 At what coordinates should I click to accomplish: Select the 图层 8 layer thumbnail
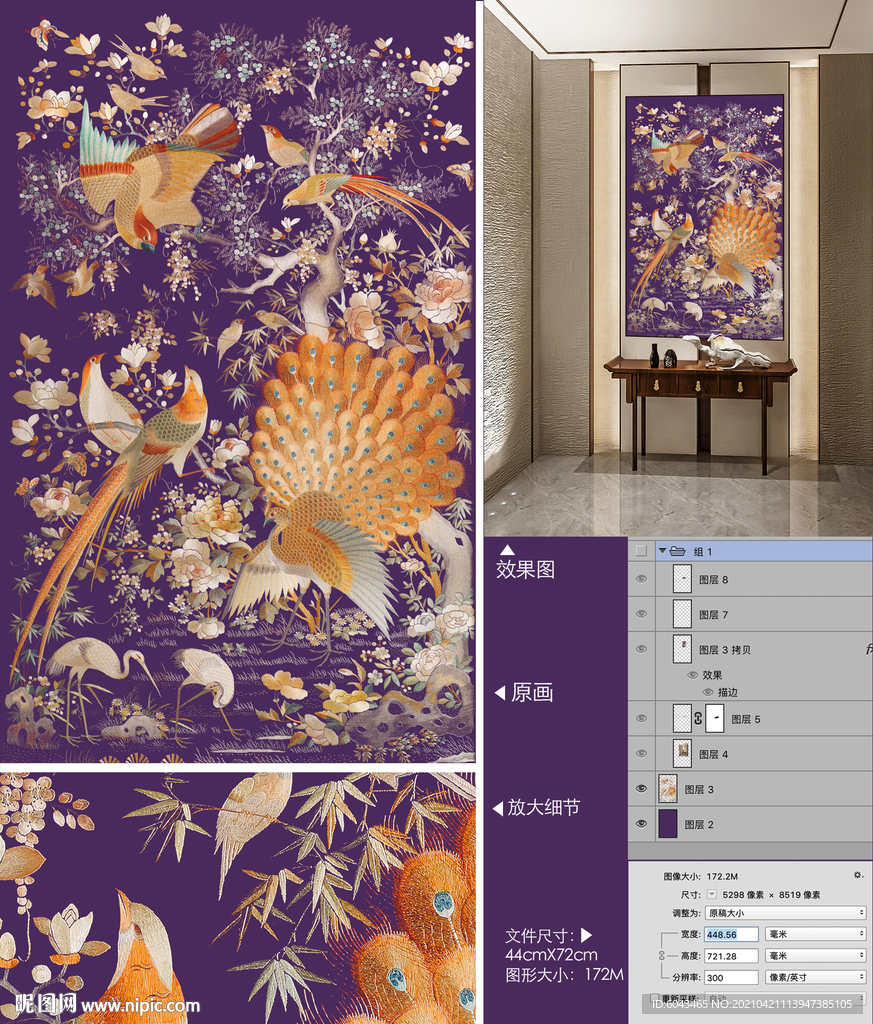(682, 579)
